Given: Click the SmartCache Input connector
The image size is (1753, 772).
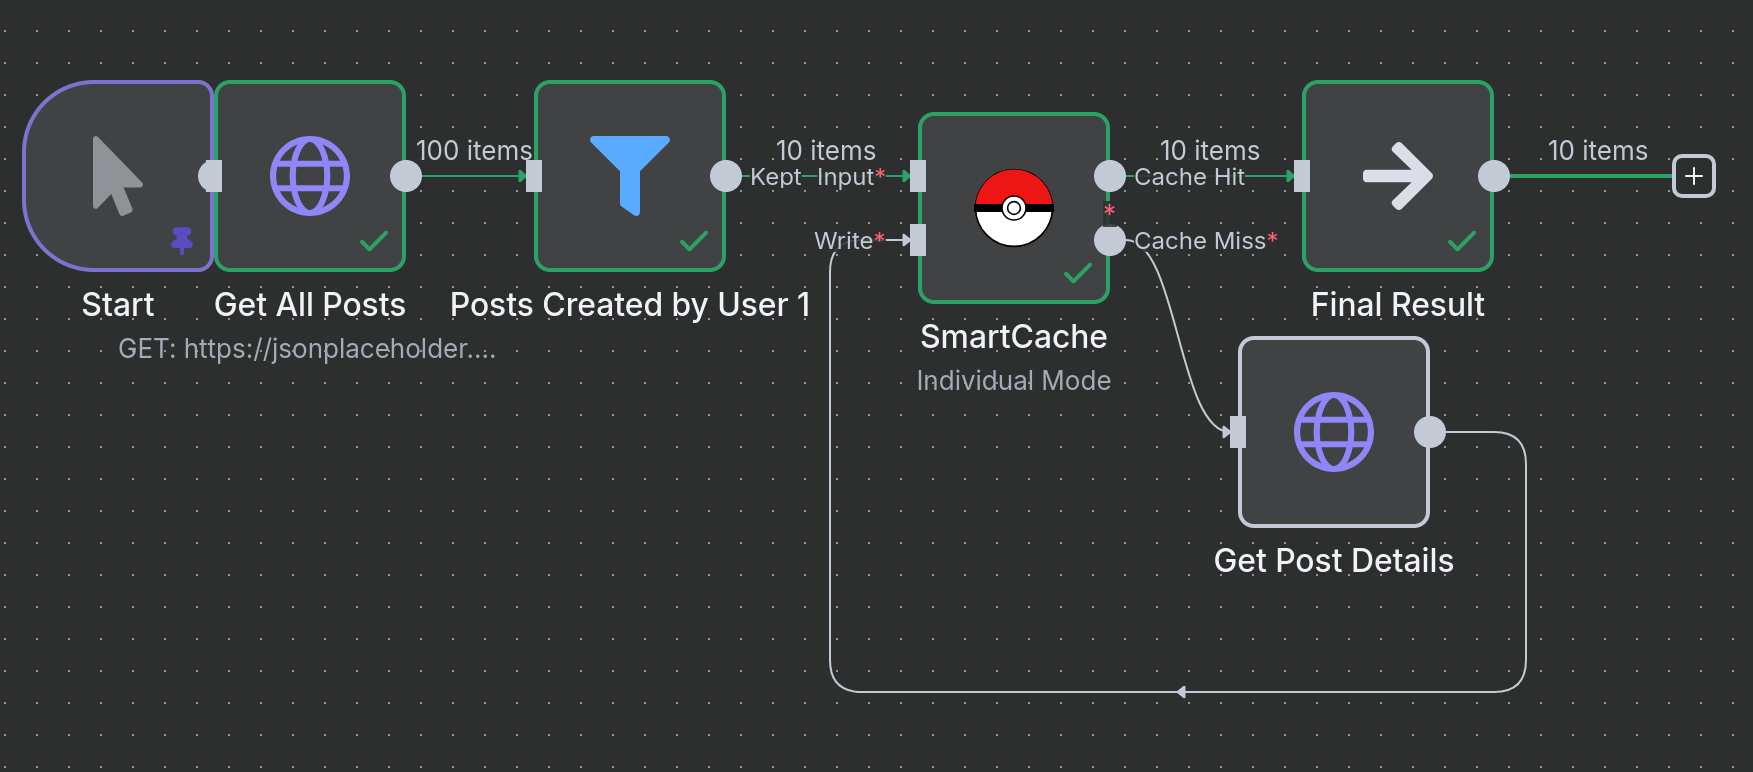Looking at the screenshot, I should pyautogui.click(x=918, y=176).
